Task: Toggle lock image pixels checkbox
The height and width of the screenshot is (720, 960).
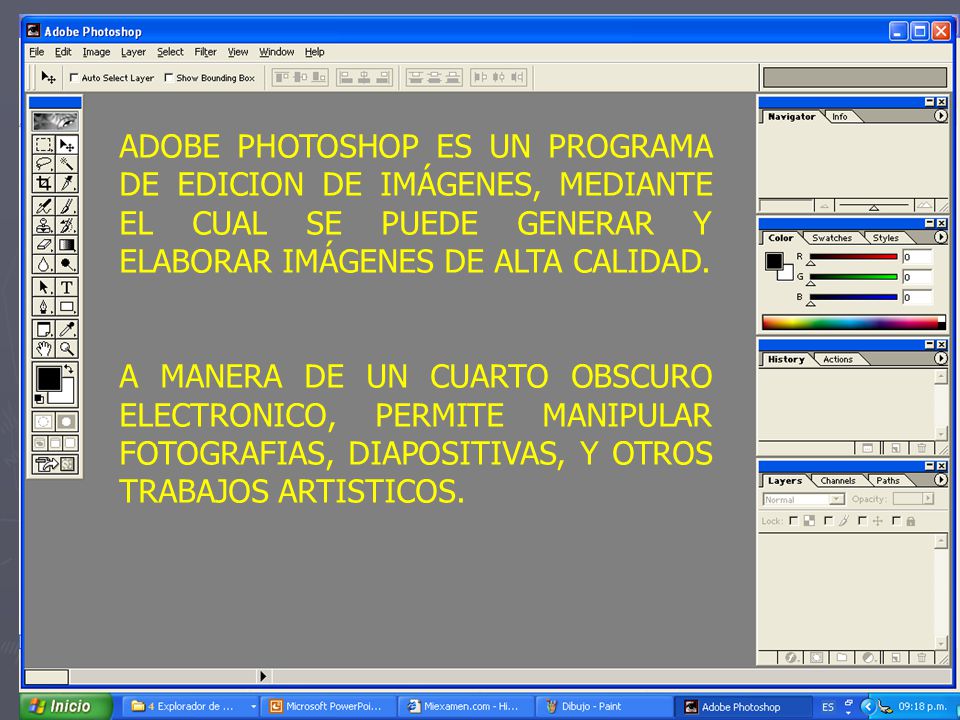Action: [828, 521]
